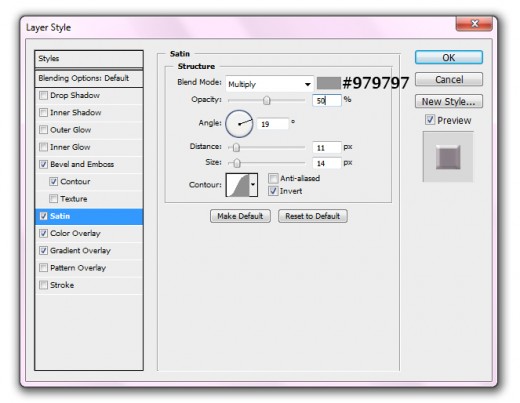This screenshot has height=403, width=520.
Task: Uncheck the Bevel and Emboss checkbox
Action: pos(43,164)
